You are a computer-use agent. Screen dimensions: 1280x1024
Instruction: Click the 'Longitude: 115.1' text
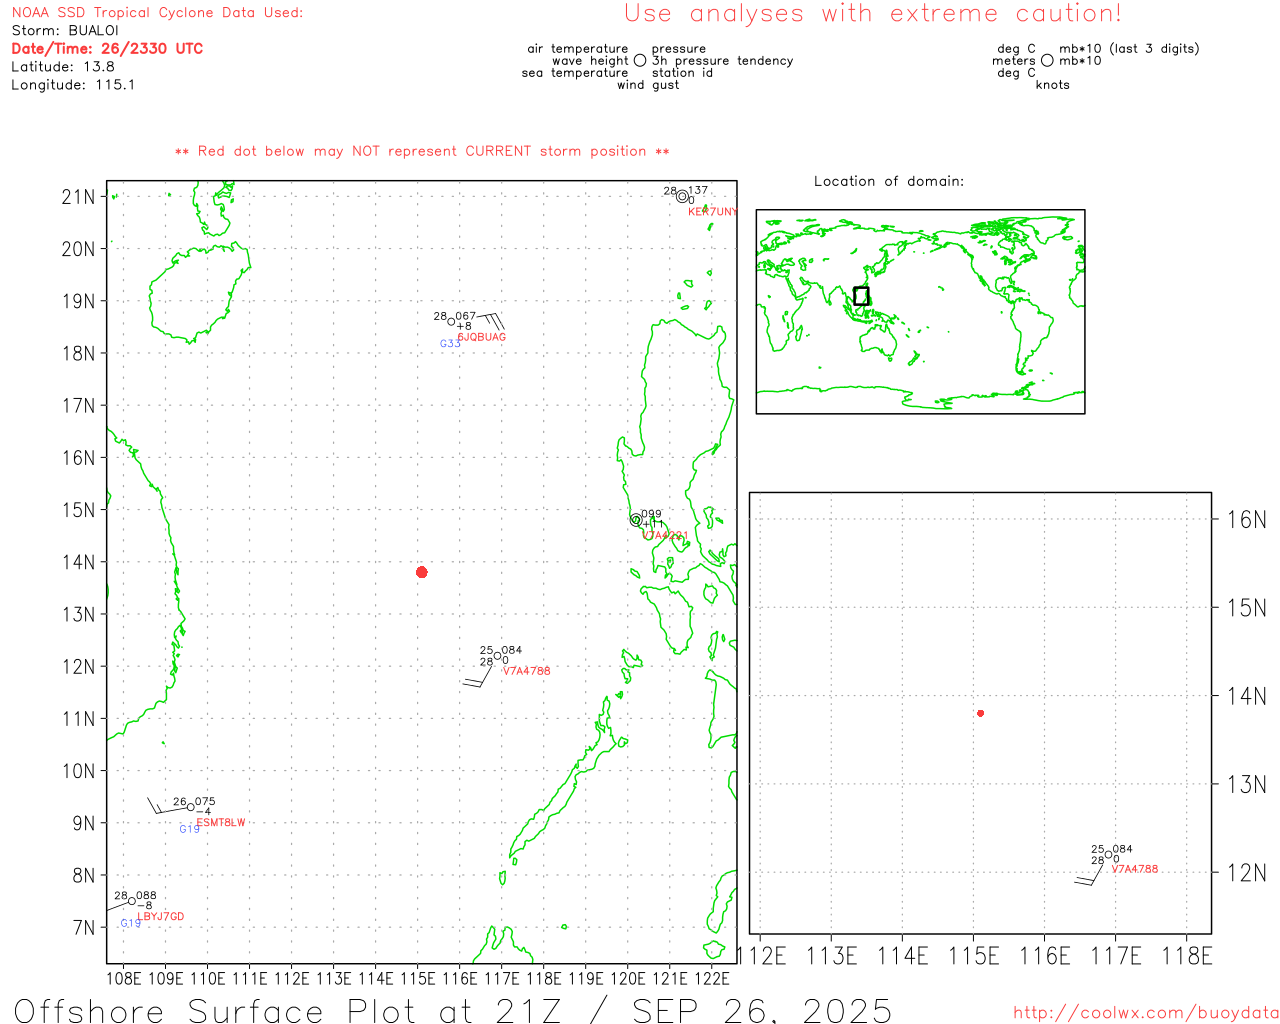(x=73, y=85)
